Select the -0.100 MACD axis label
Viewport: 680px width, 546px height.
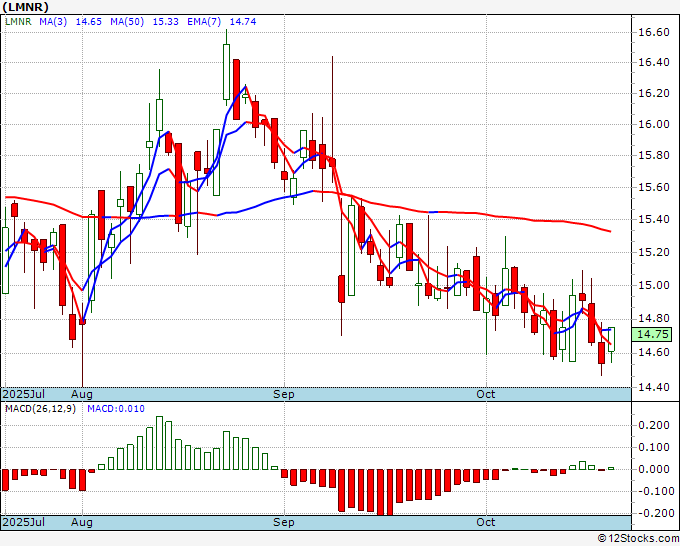pyautogui.click(x=655, y=491)
